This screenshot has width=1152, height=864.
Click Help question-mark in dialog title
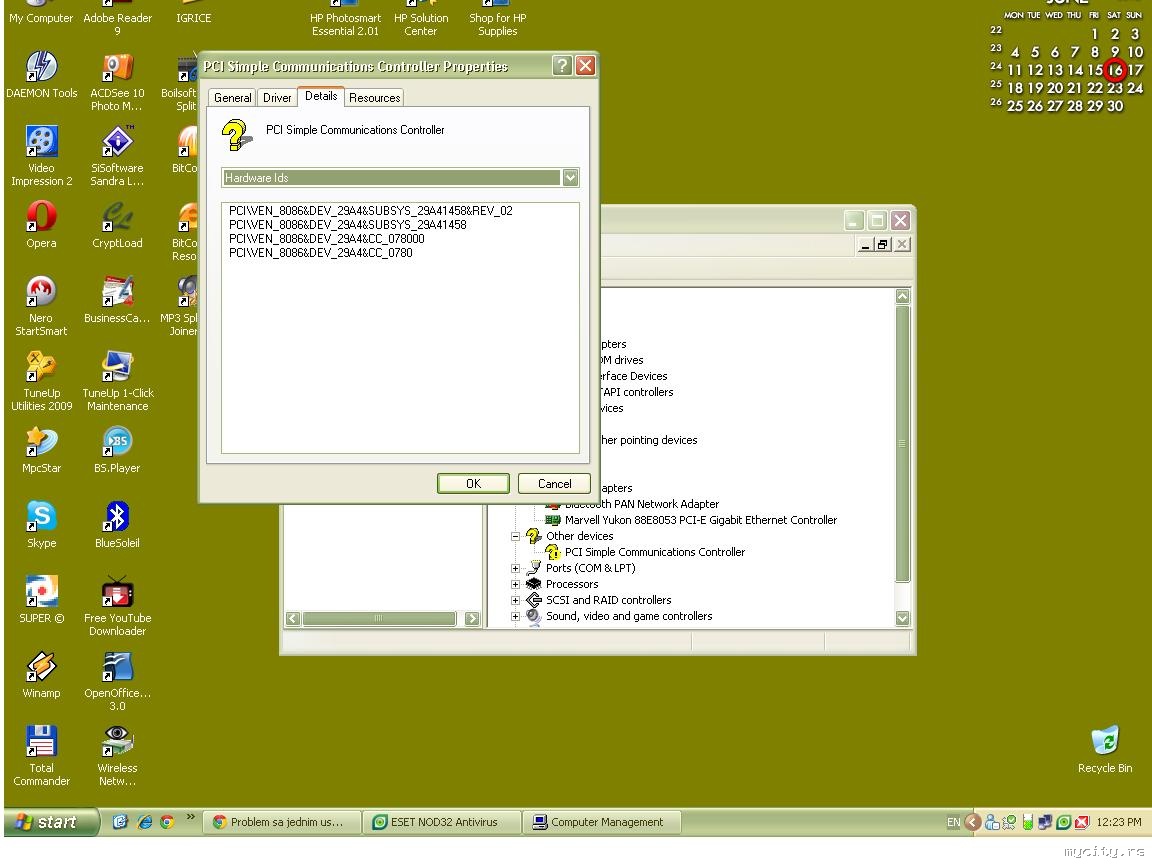(562, 66)
